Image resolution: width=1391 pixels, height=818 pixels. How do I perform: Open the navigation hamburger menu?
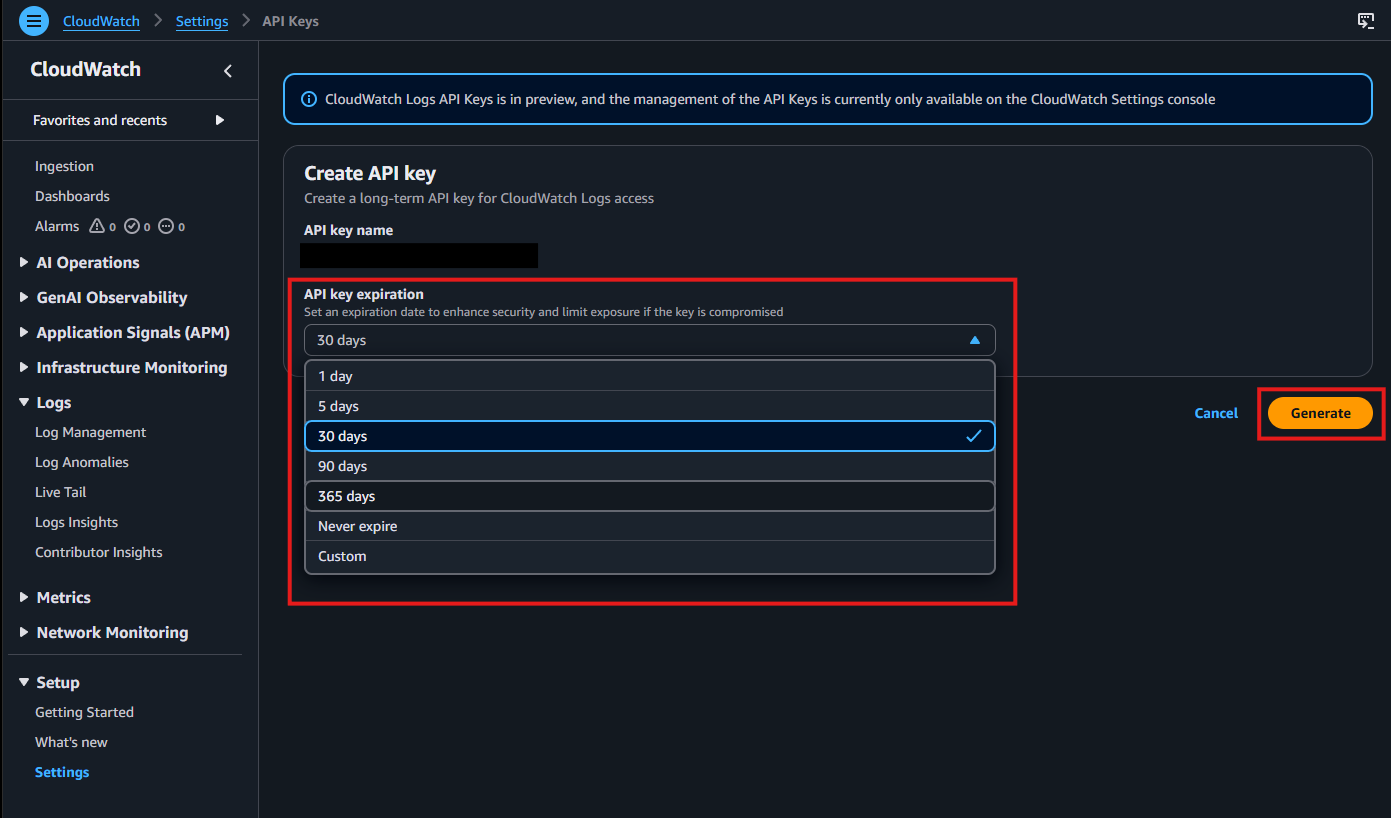tap(33, 20)
